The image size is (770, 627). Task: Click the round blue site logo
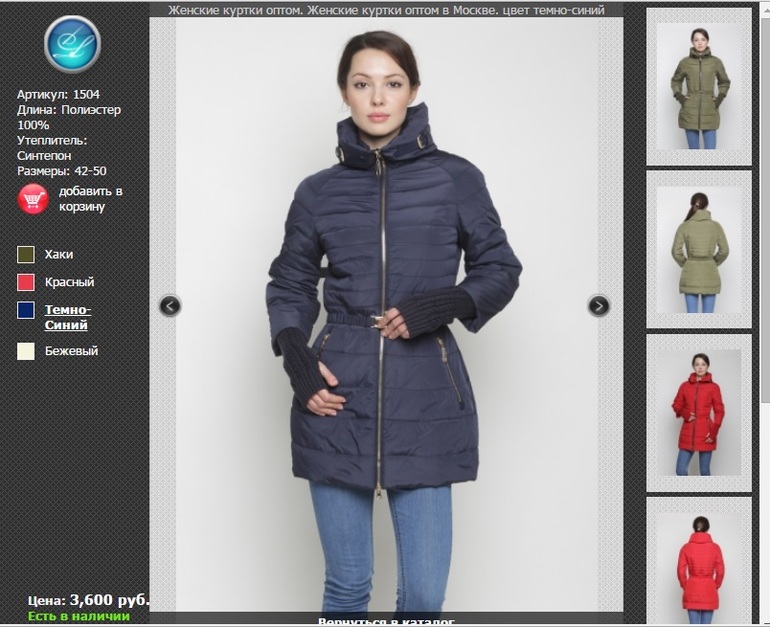[x=73, y=44]
